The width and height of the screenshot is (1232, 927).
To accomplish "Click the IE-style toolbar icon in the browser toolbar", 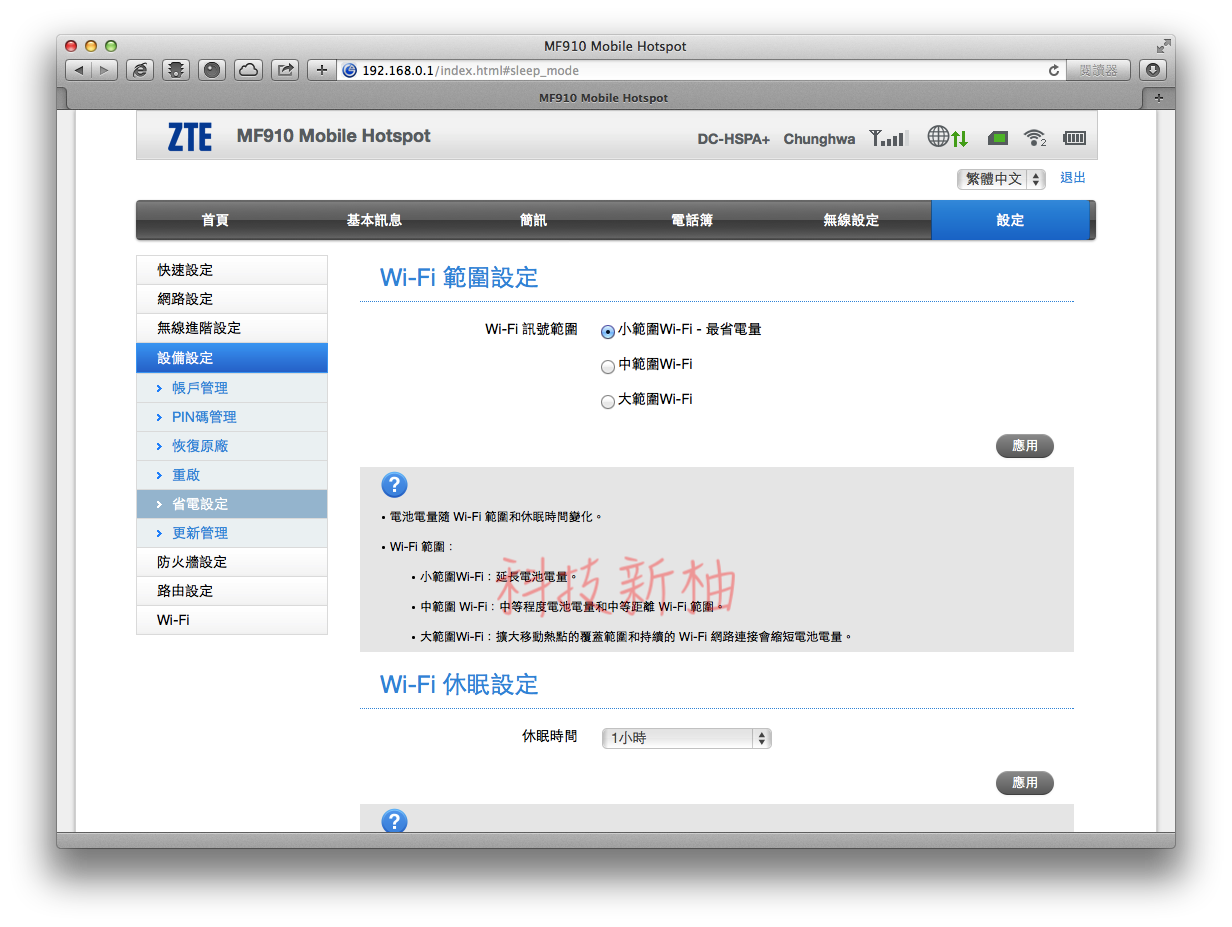I will [x=140, y=70].
